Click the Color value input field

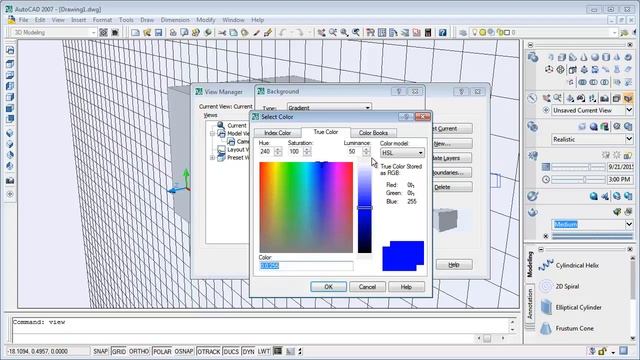coord(306,266)
